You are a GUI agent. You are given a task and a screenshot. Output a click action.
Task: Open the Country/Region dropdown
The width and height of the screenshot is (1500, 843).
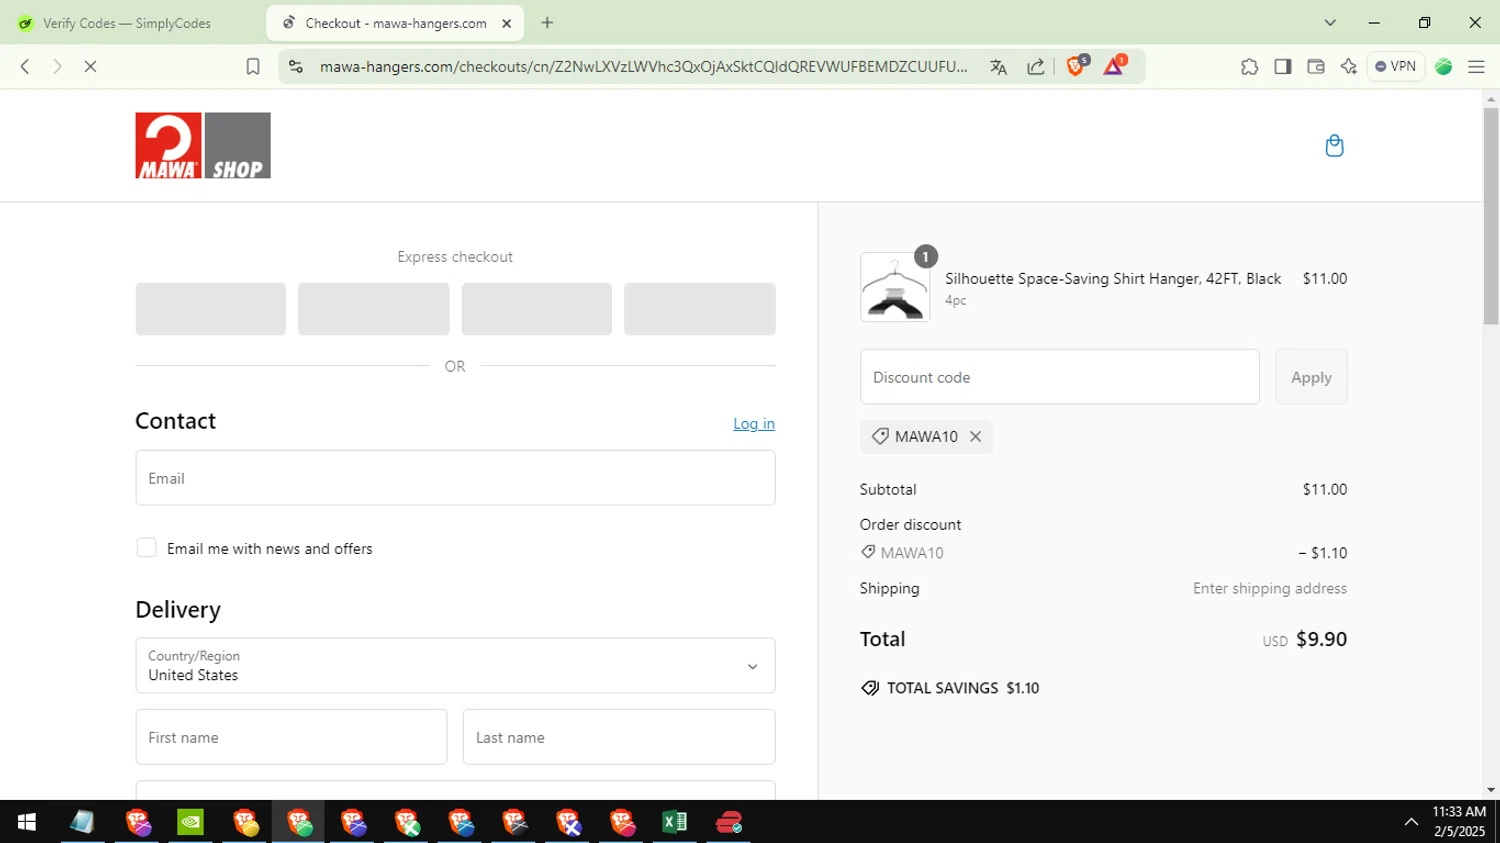[455, 666]
